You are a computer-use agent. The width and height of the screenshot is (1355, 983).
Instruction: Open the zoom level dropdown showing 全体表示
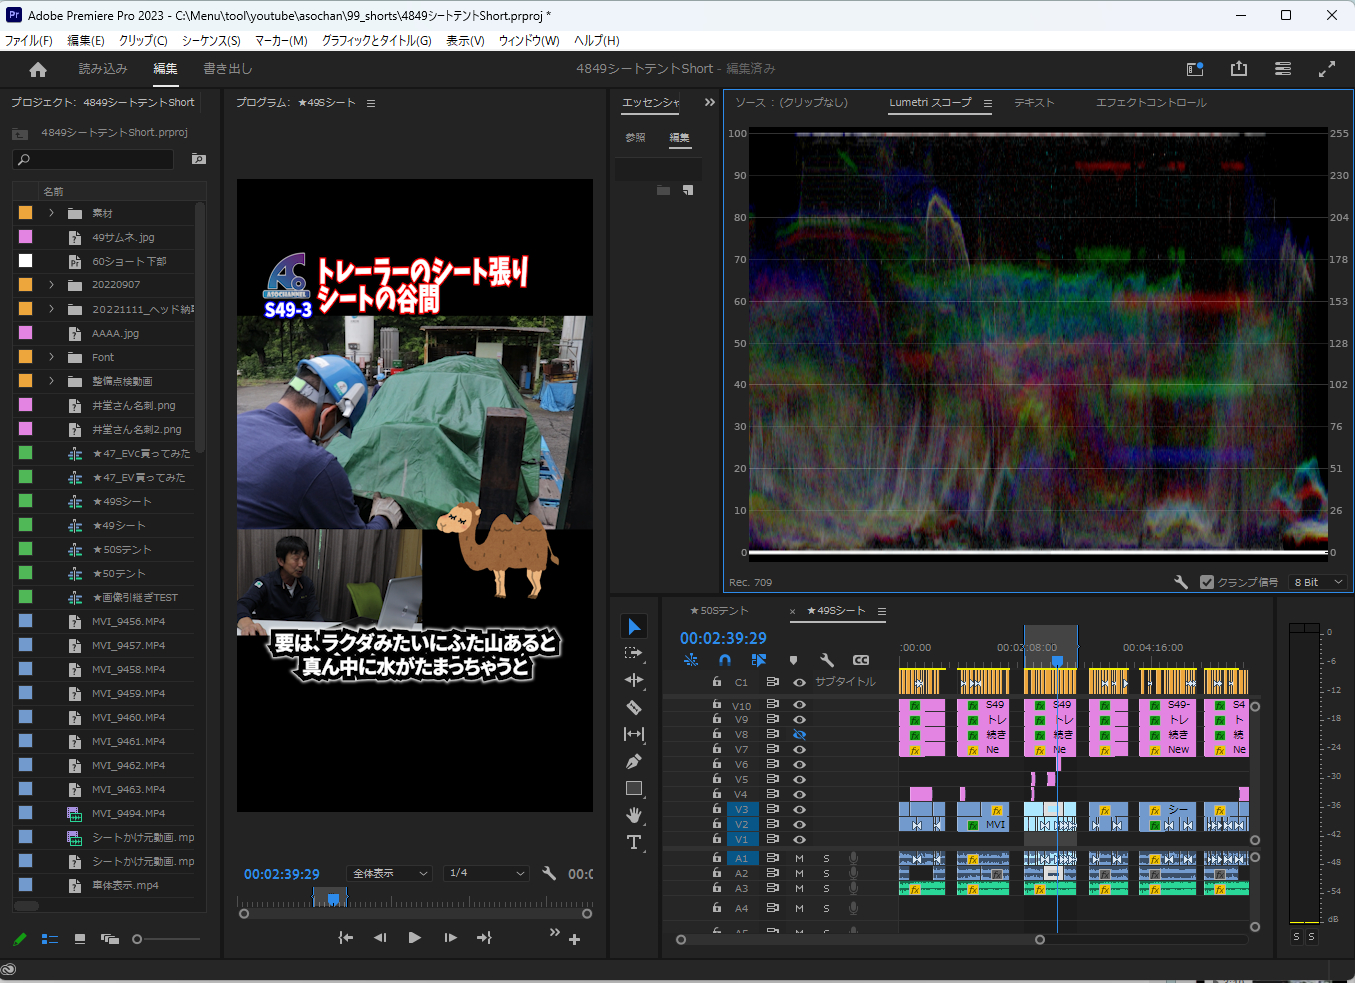(390, 873)
